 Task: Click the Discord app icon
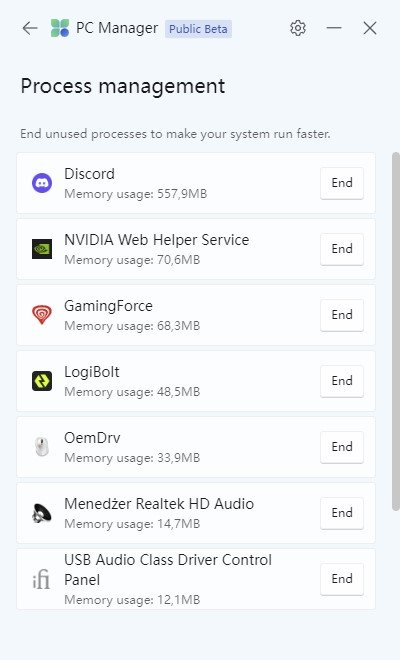point(42,183)
